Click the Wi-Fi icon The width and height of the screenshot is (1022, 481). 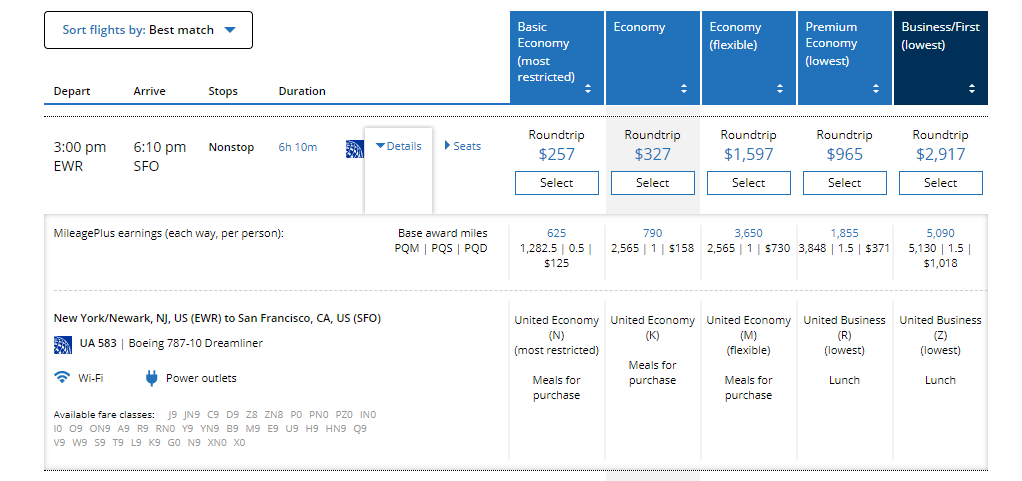[62, 377]
